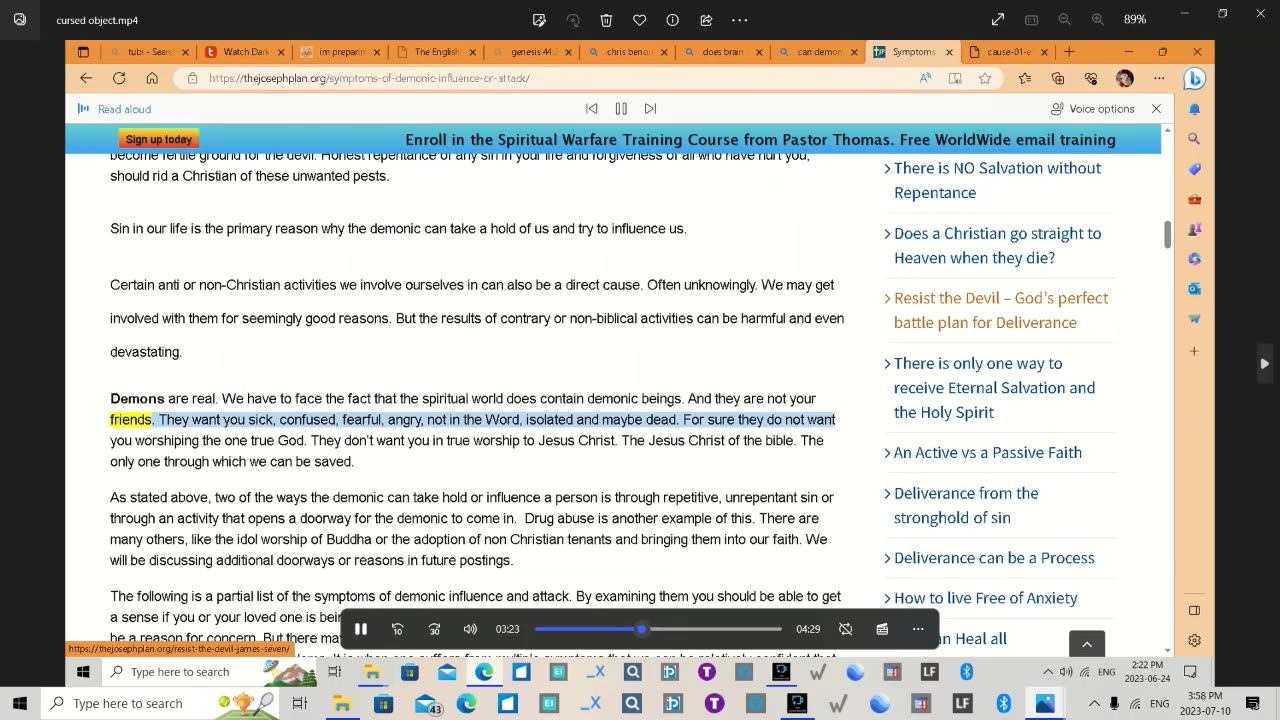Open Edge sidebar Outlook icon
Viewport: 1280px width, 720px height.
pos(1194,288)
